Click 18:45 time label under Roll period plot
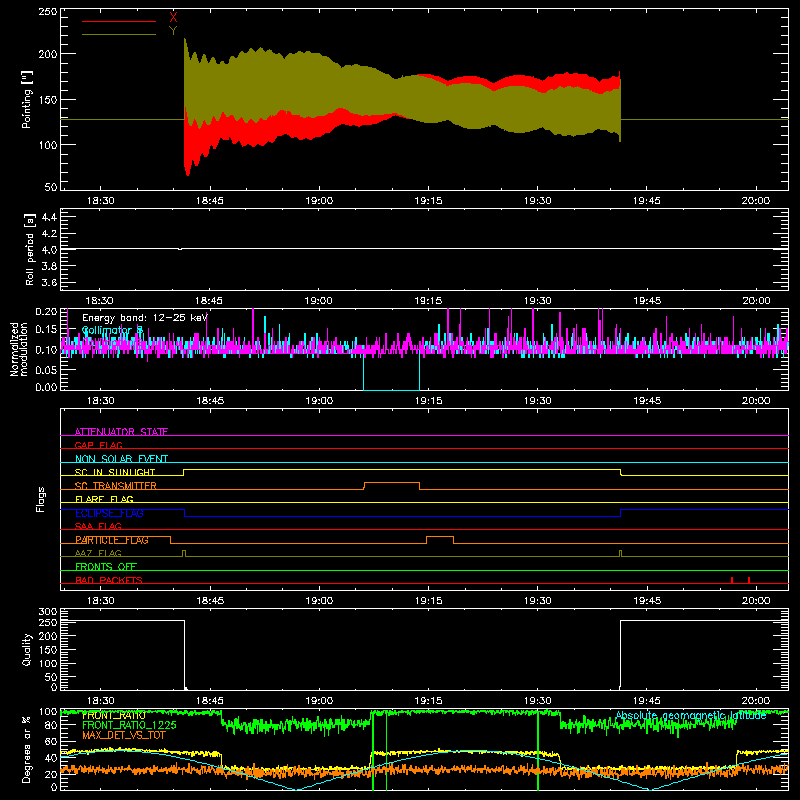The height and width of the screenshot is (800, 800). 210,301
